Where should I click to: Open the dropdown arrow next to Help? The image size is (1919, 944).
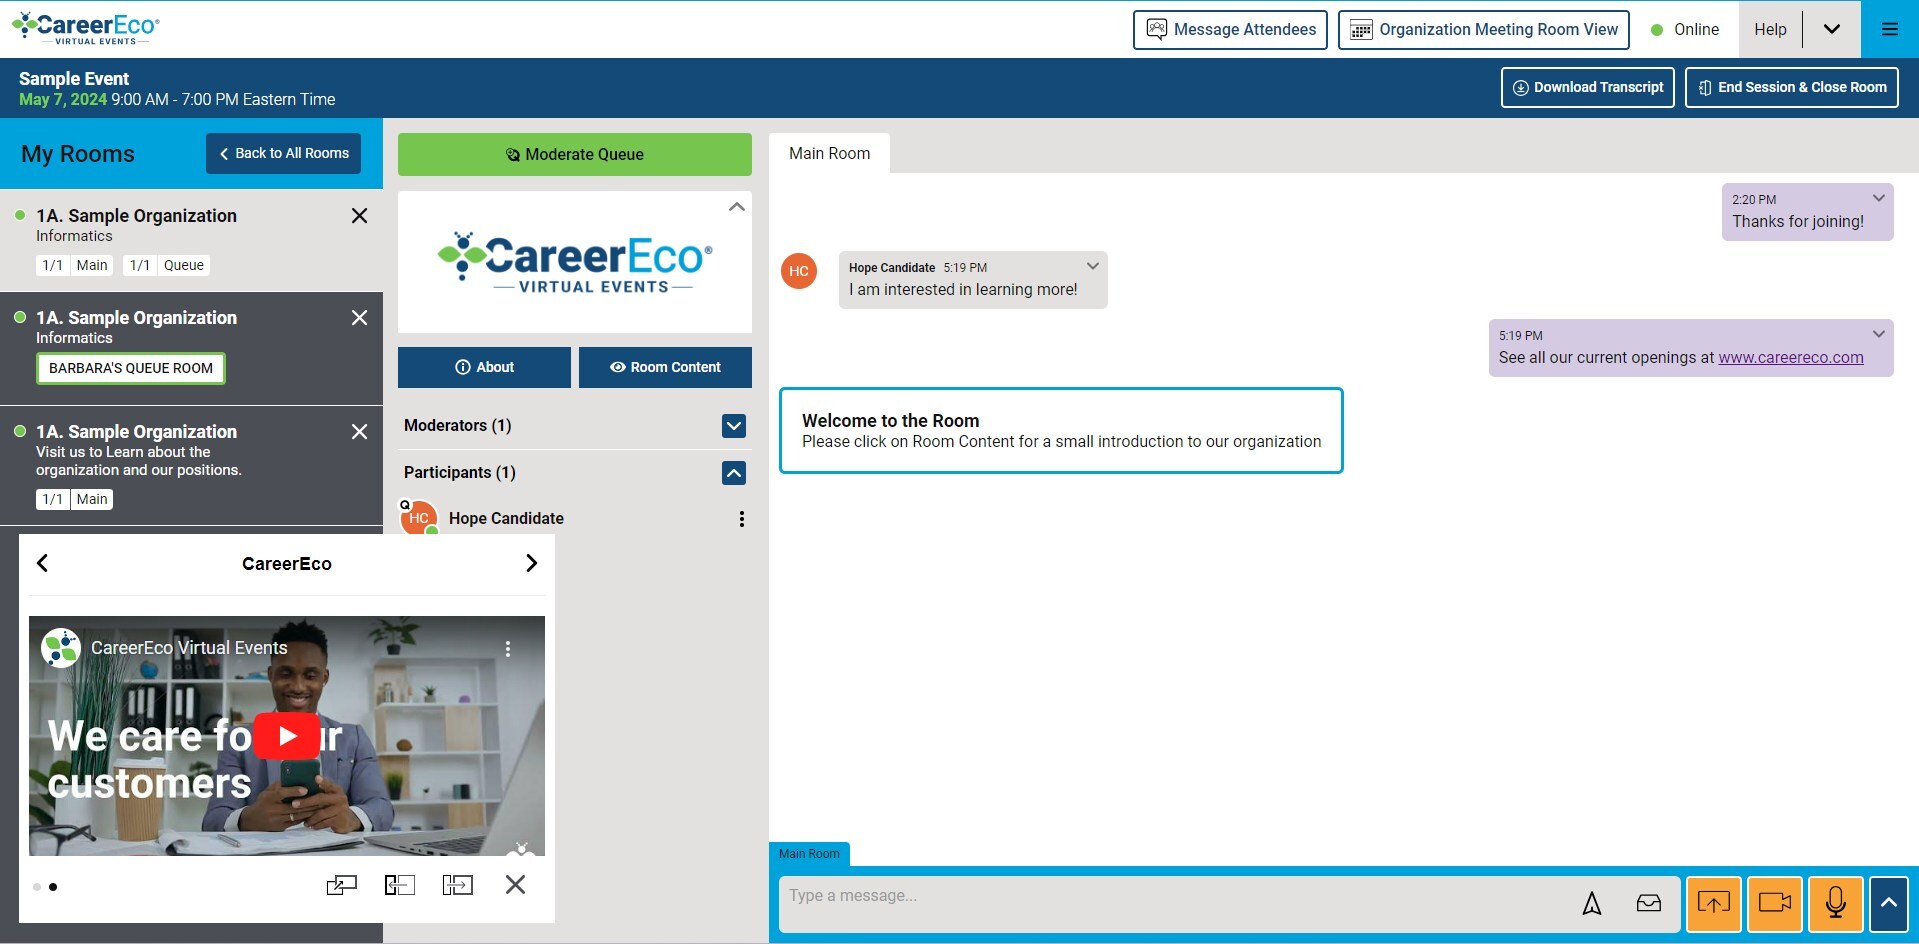(1831, 29)
